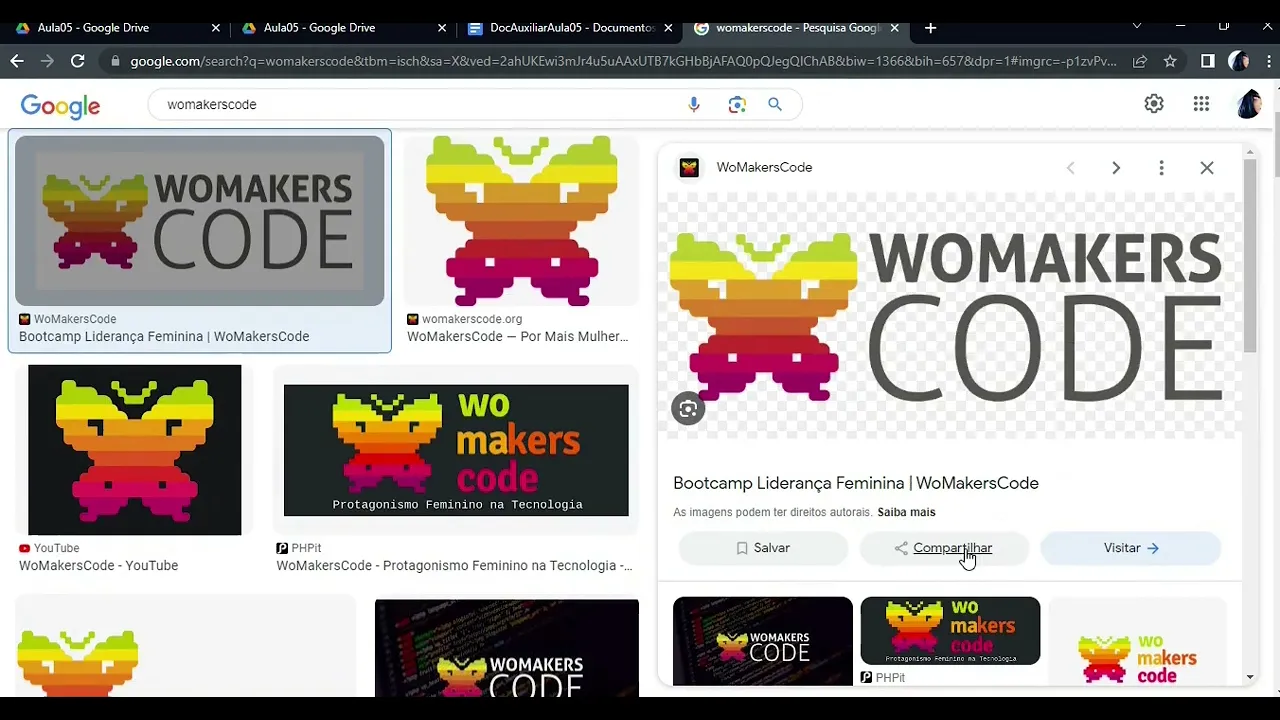Close the womakerscode search tab

point(894,28)
